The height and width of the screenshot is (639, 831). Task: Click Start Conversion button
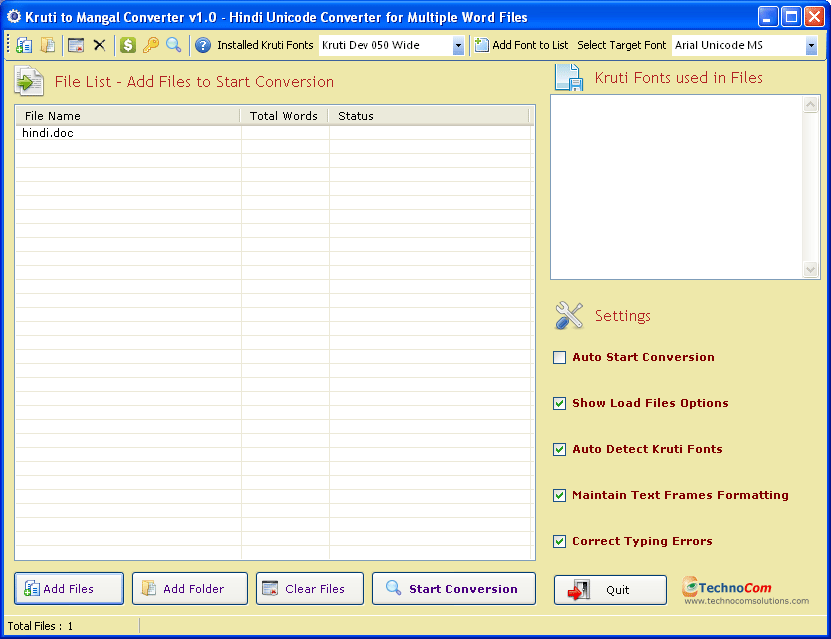(454, 589)
